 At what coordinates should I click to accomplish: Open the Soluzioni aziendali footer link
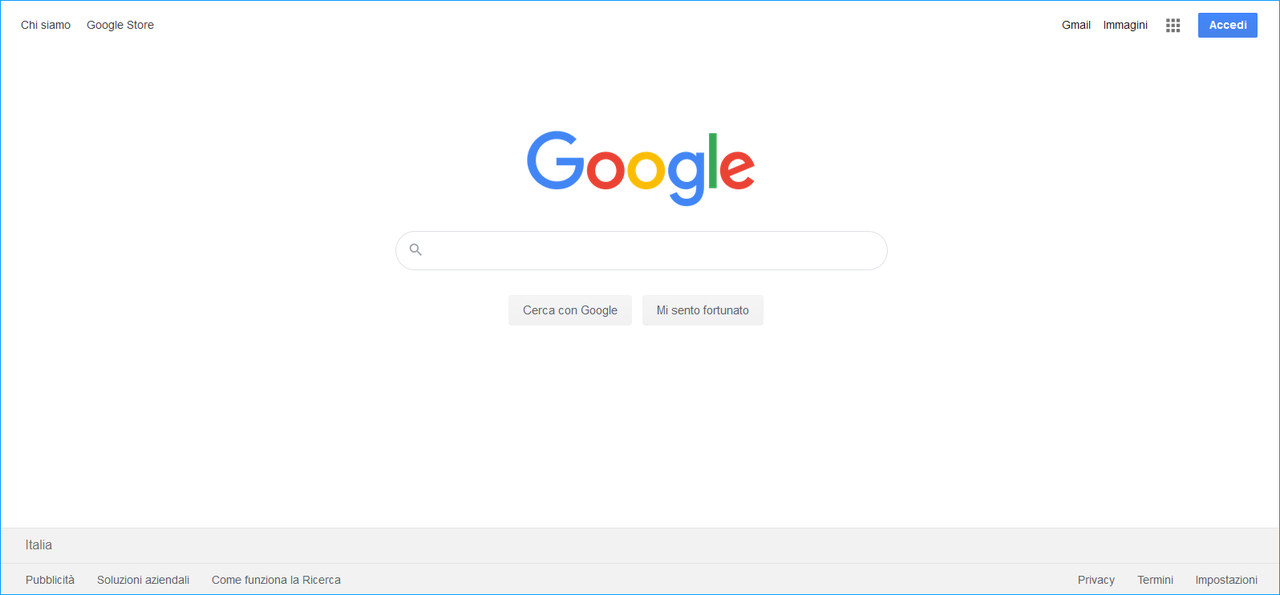[143, 580]
